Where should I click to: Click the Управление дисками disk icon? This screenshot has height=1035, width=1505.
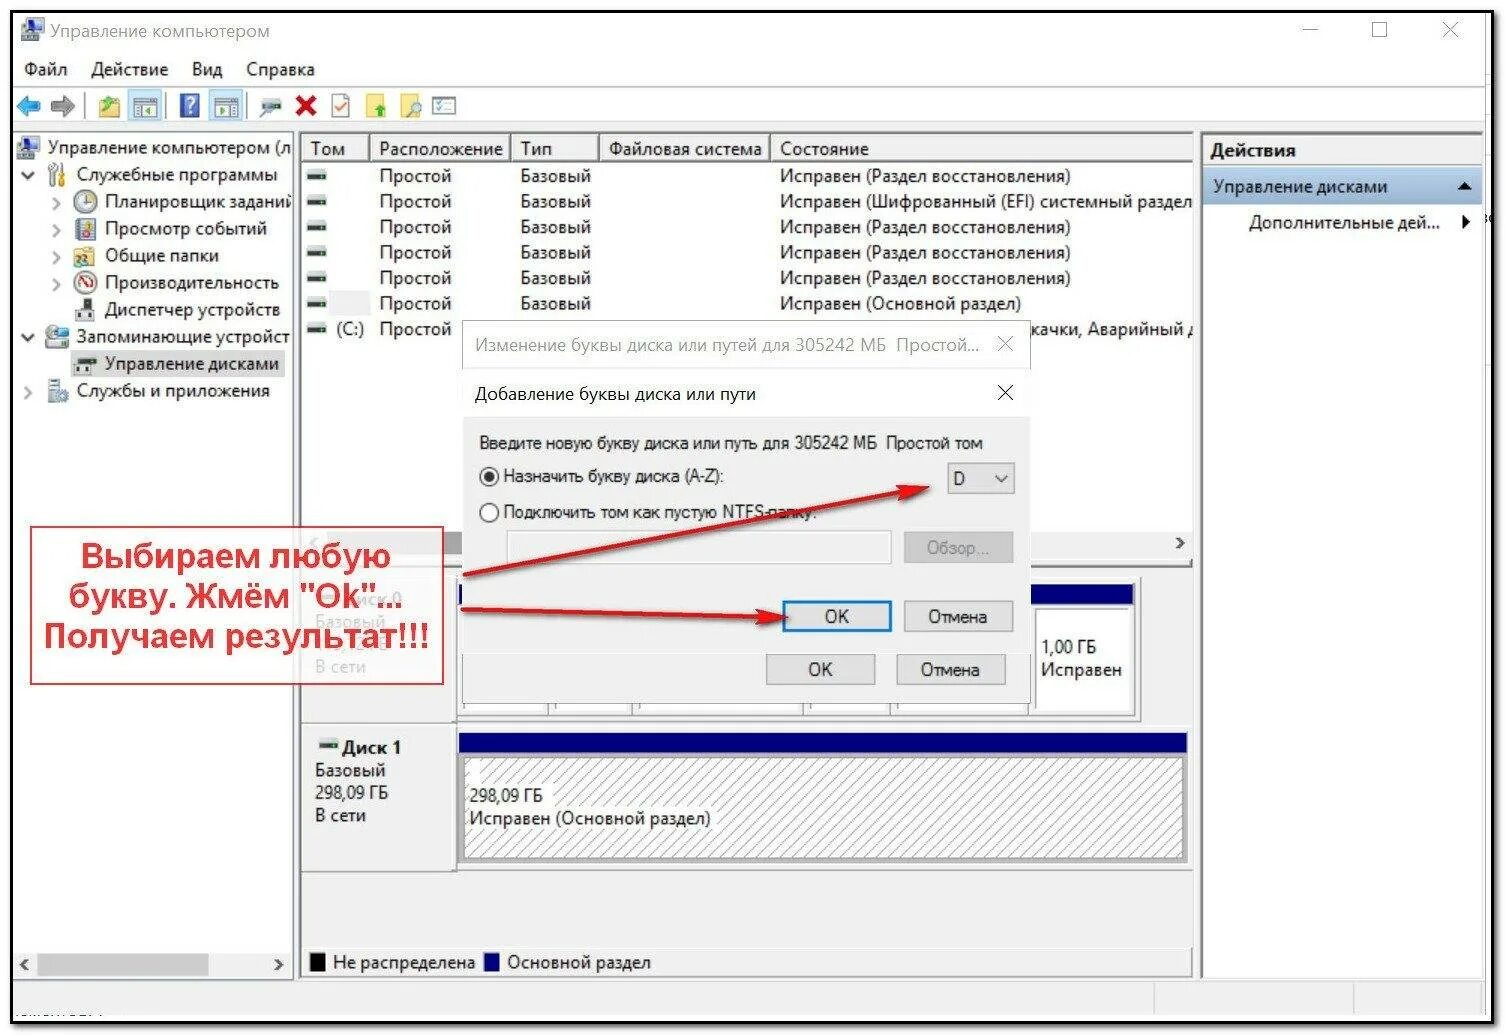coord(86,364)
